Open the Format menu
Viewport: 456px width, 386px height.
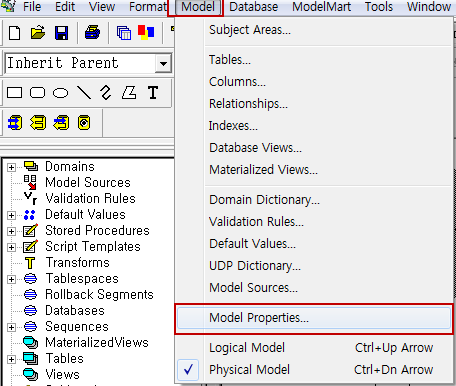(148, 6)
